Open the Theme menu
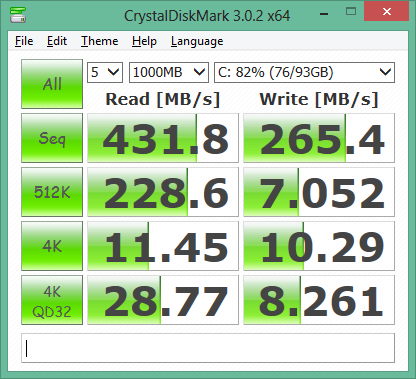 tap(100, 41)
